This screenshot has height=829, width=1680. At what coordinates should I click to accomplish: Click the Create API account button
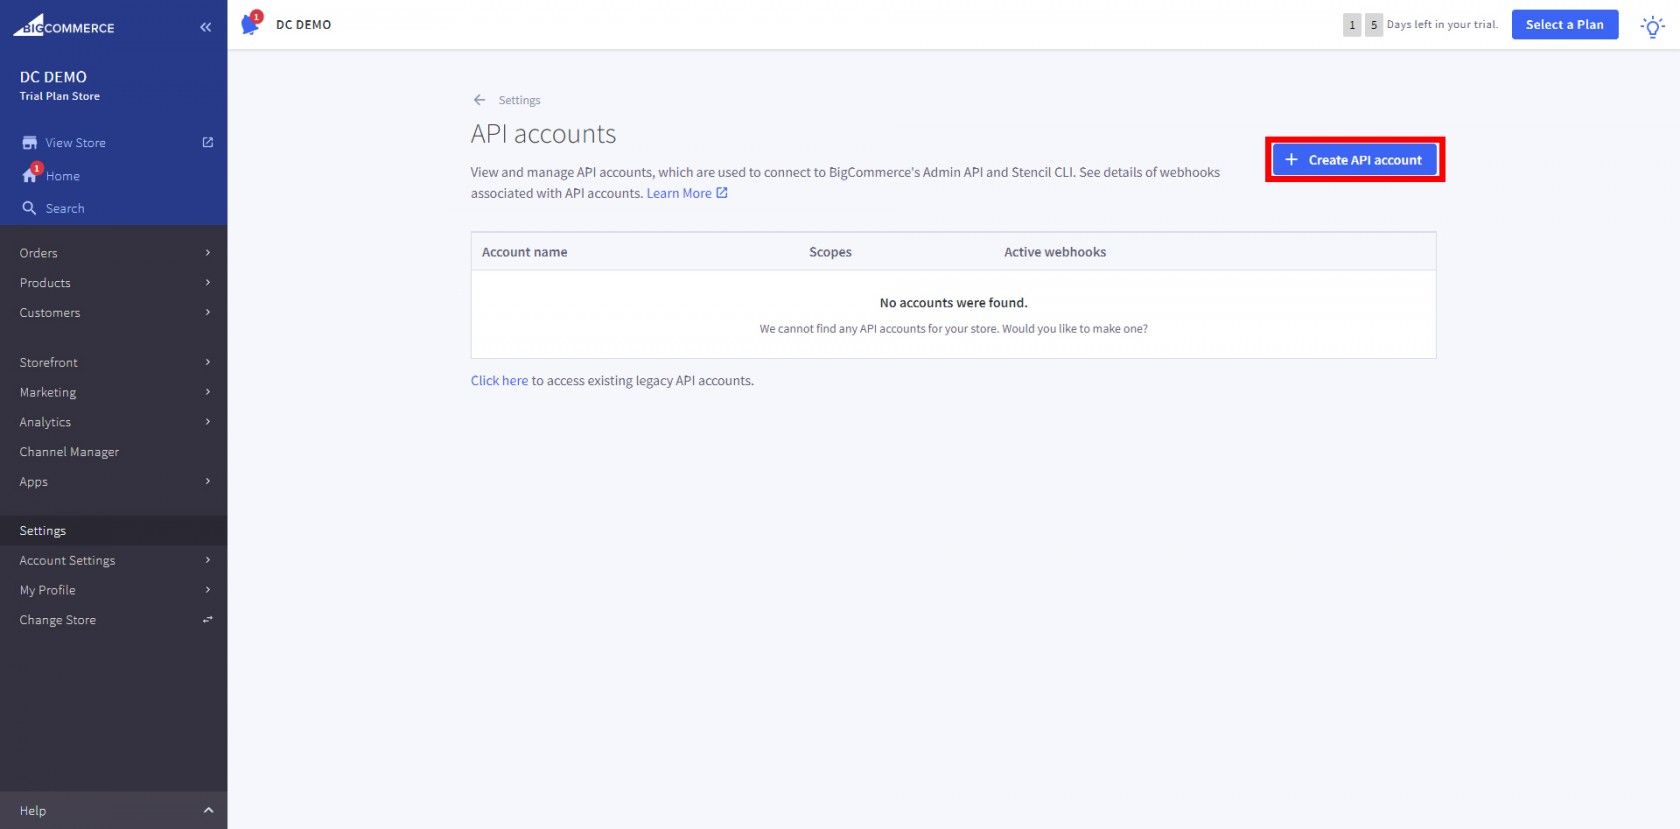pyautogui.click(x=1355, y=160)
